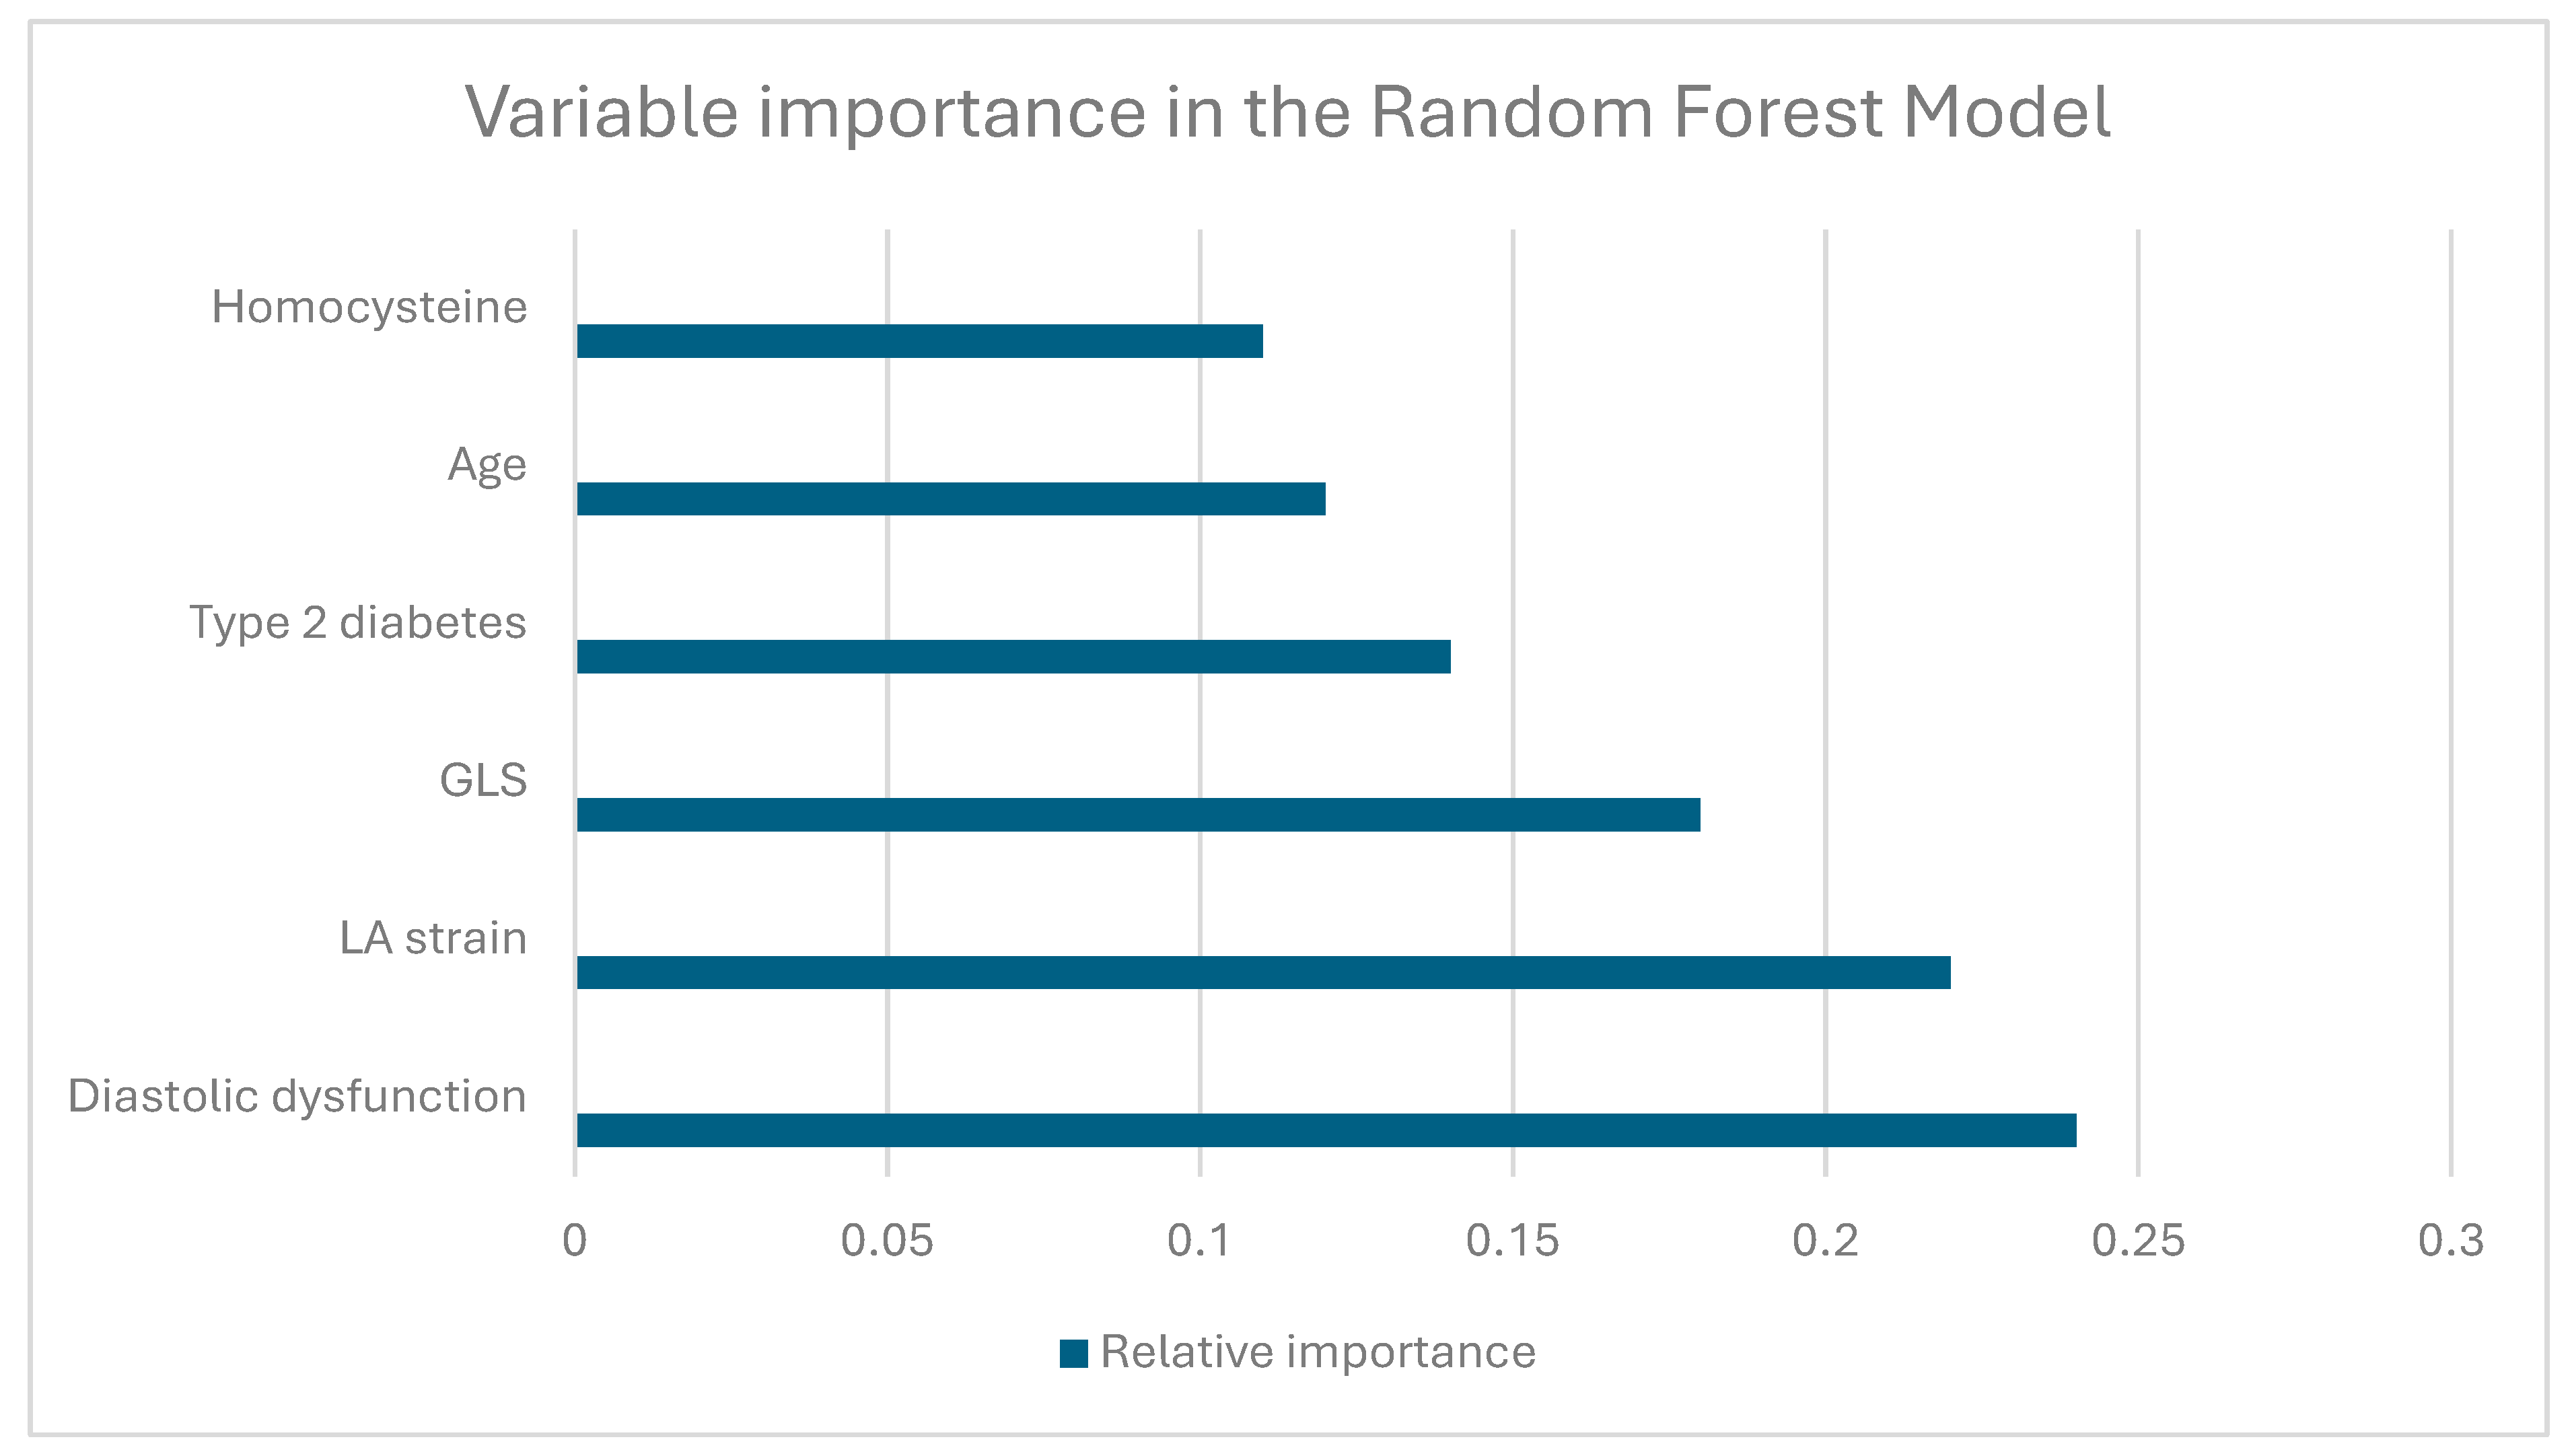The image size is (2572, 1456).
Task: Click the Homocysteine axis label
Action: point(369,307)
